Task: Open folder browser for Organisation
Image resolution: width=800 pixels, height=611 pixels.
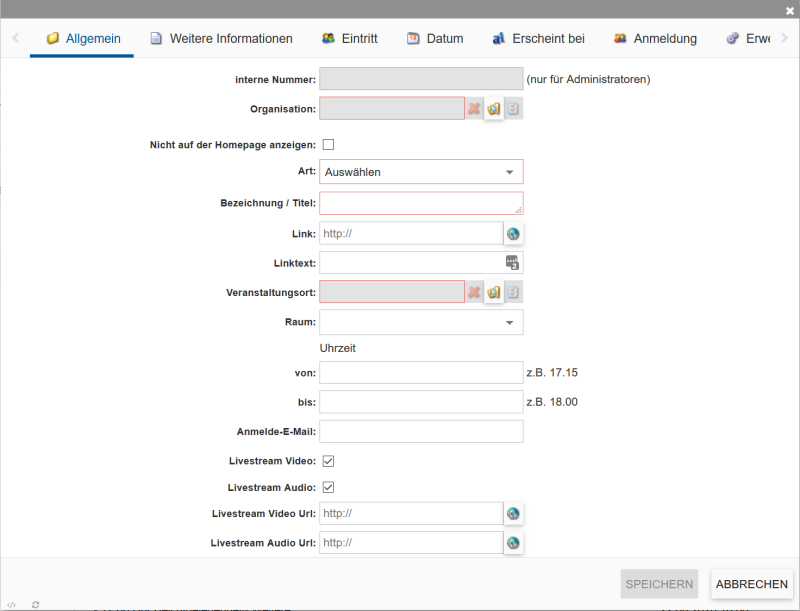Action: pos(494,109)
